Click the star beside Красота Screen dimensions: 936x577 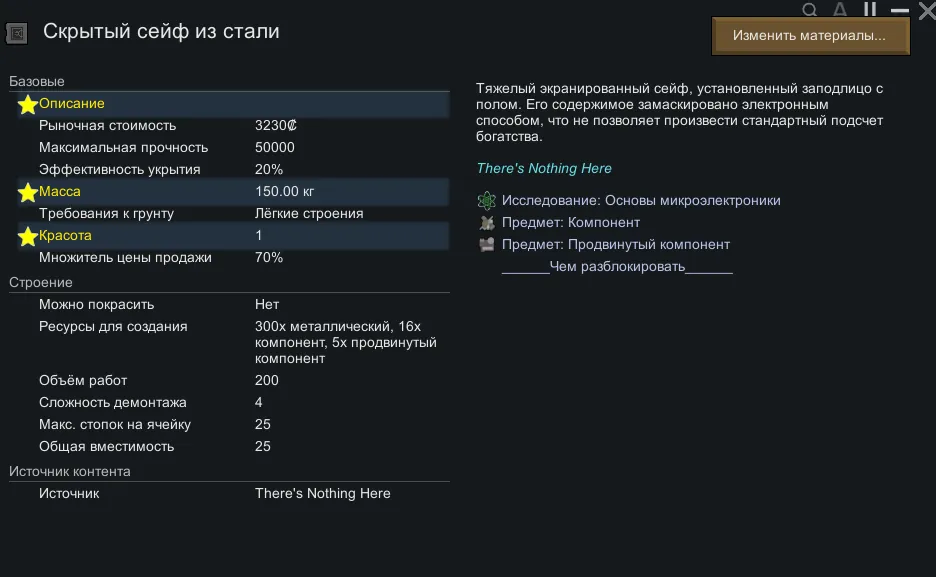(27, 236)
